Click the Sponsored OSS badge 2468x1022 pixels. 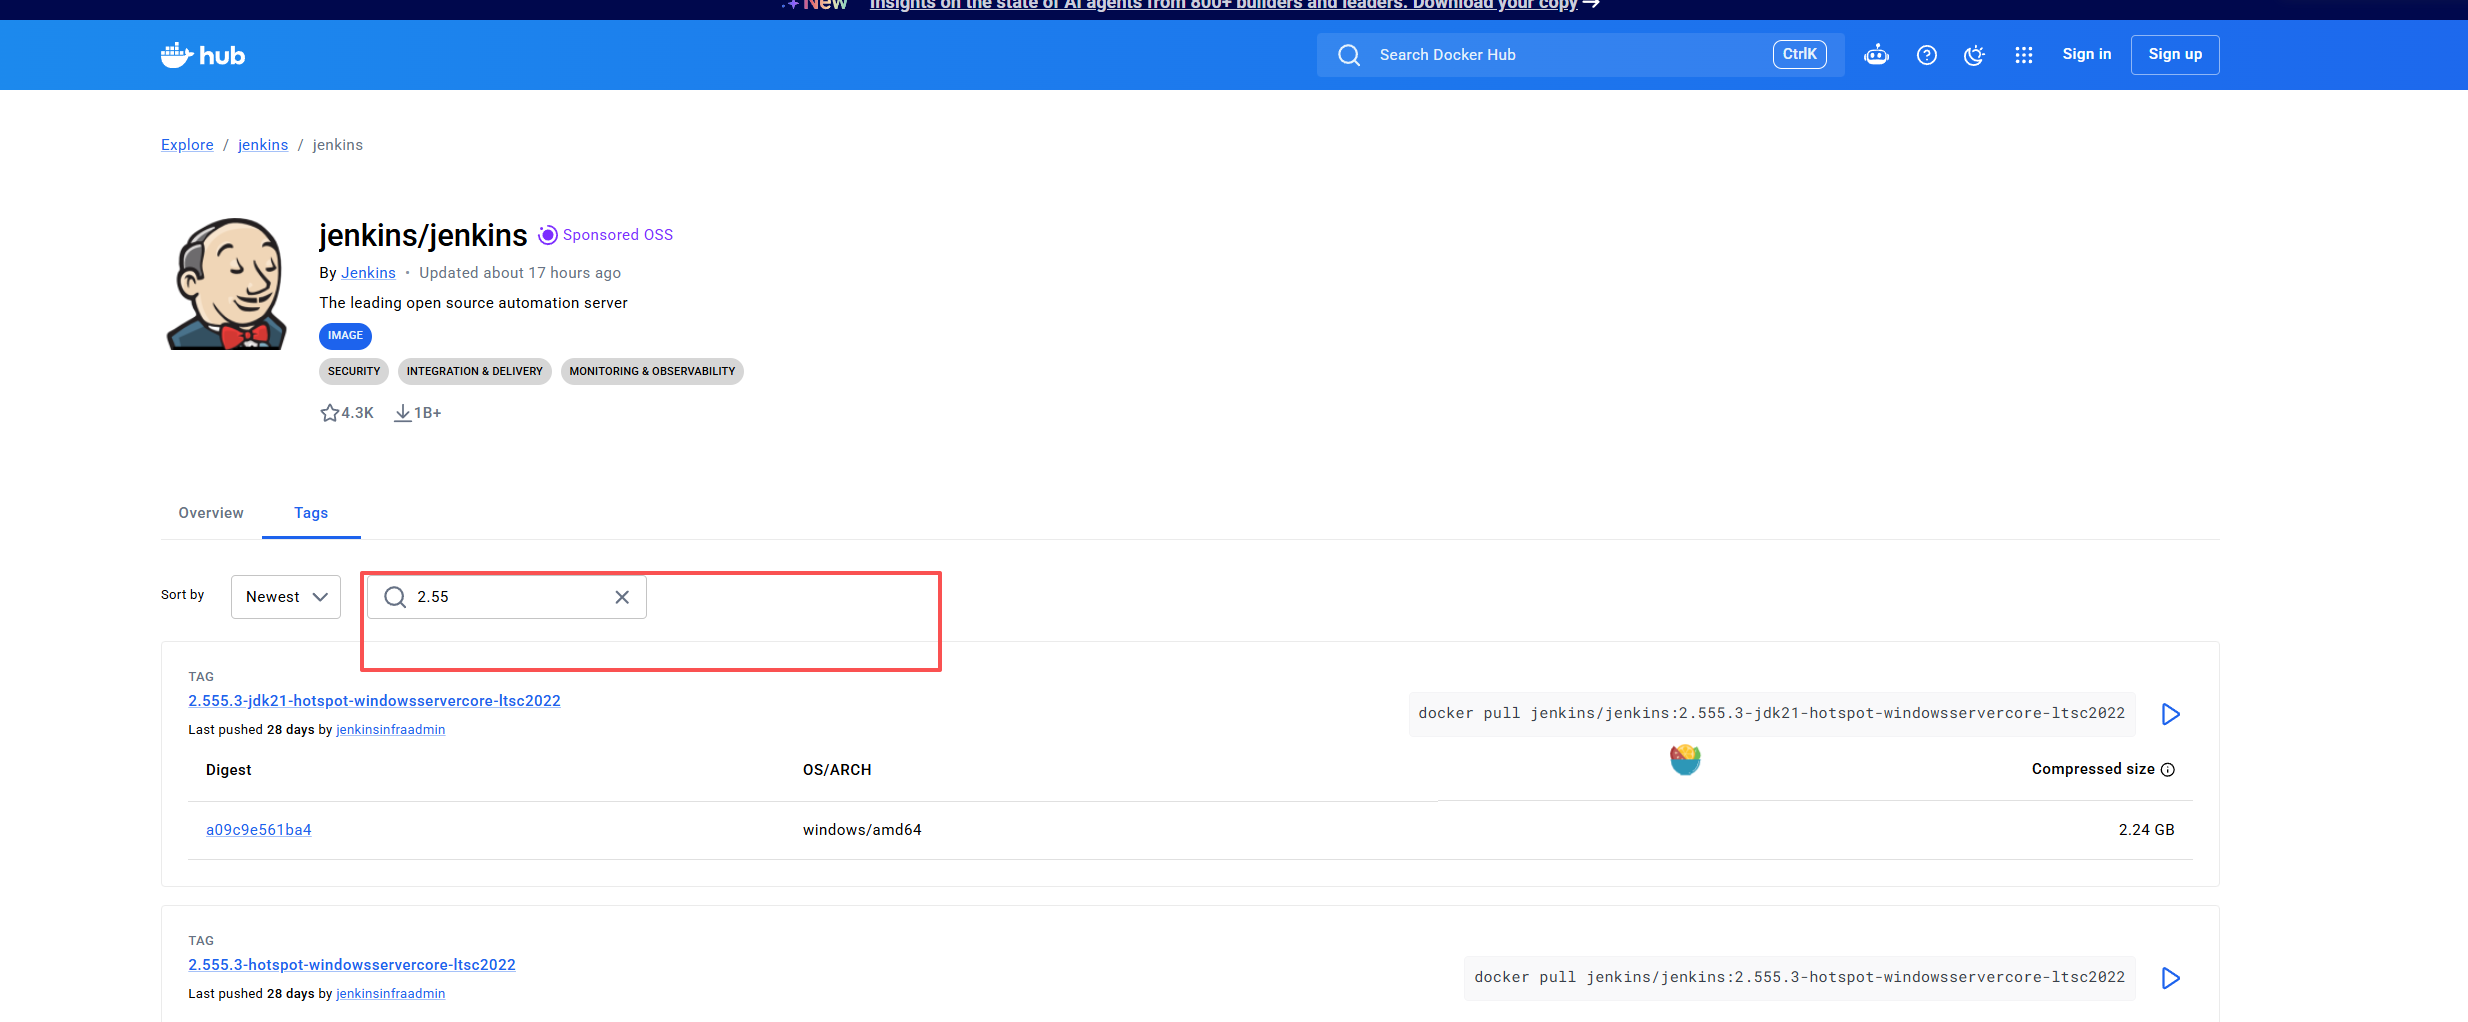click(x=606, y=235)
